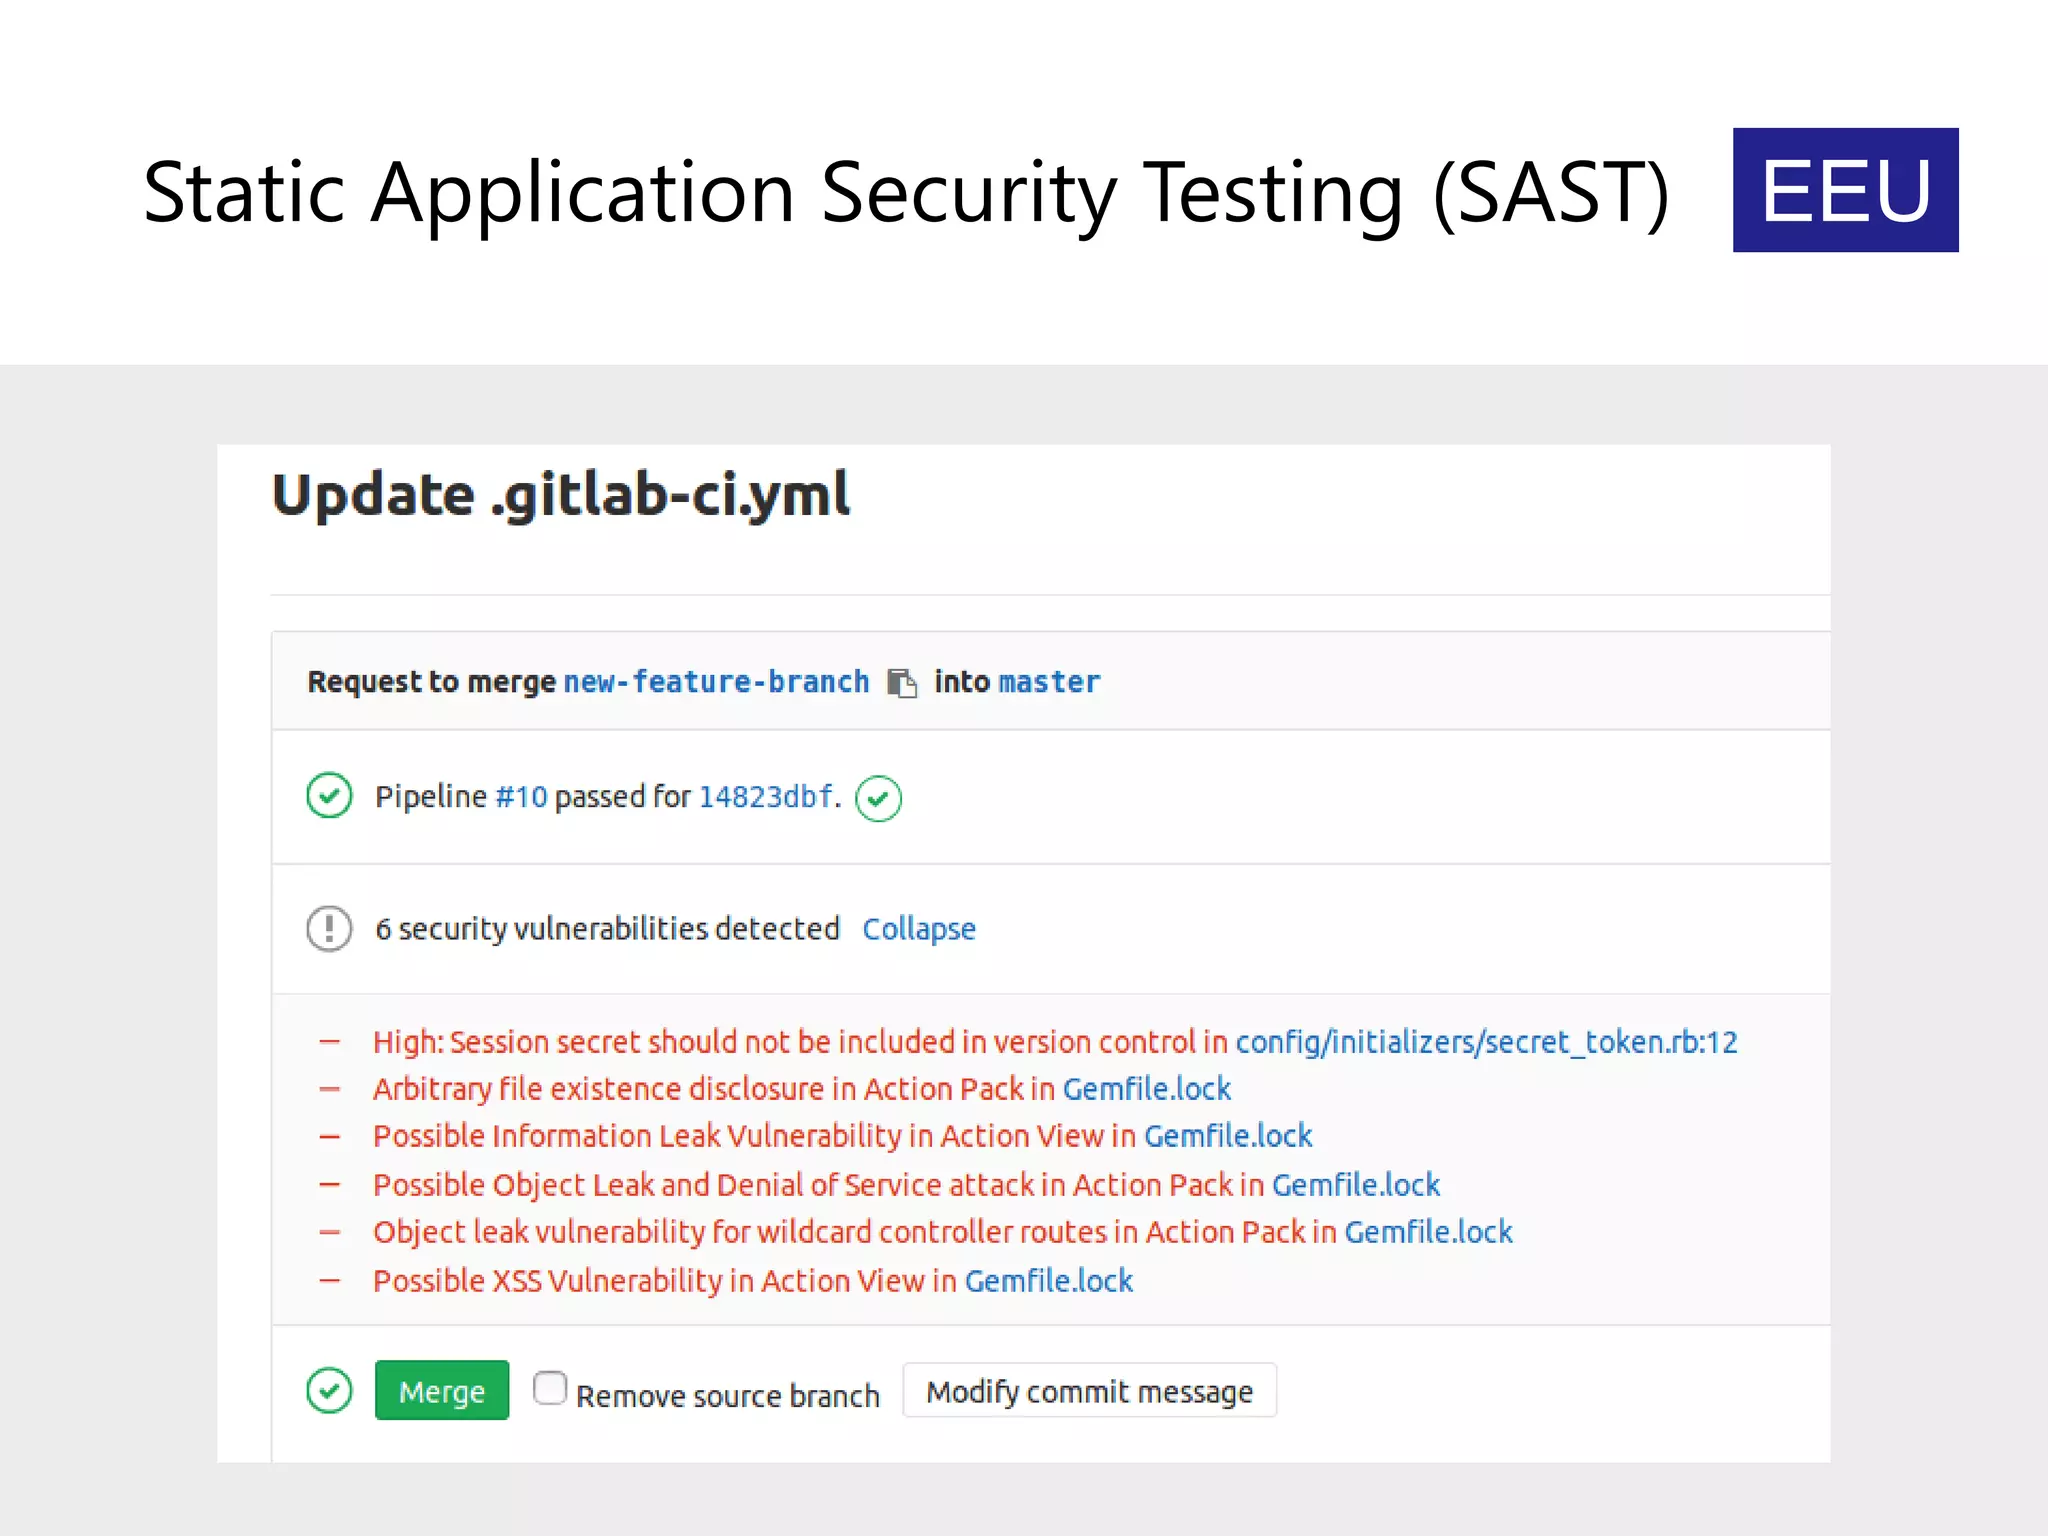Copy the new-feature-branch name icon
This screenshot has height=1536, width=2048.
pyautogui.click(x=902, y=683)
